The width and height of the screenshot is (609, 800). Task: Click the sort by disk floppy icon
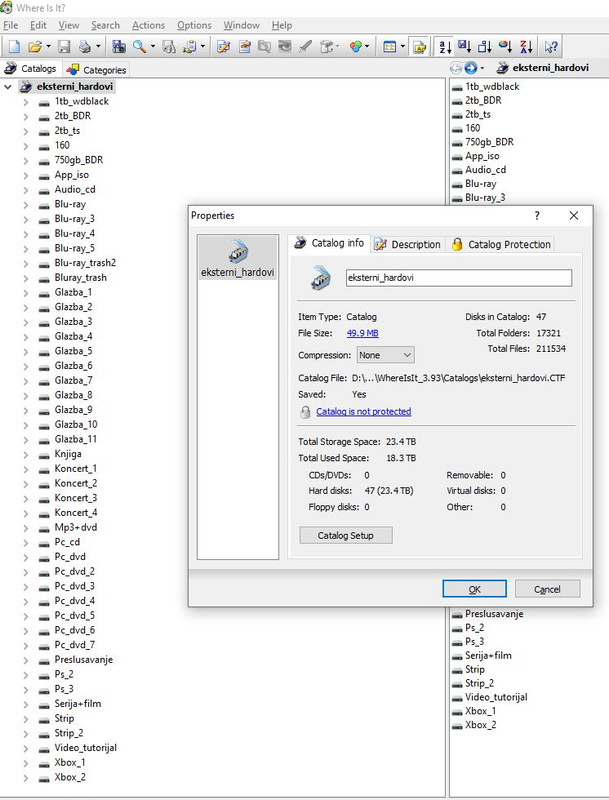[465, 47]
